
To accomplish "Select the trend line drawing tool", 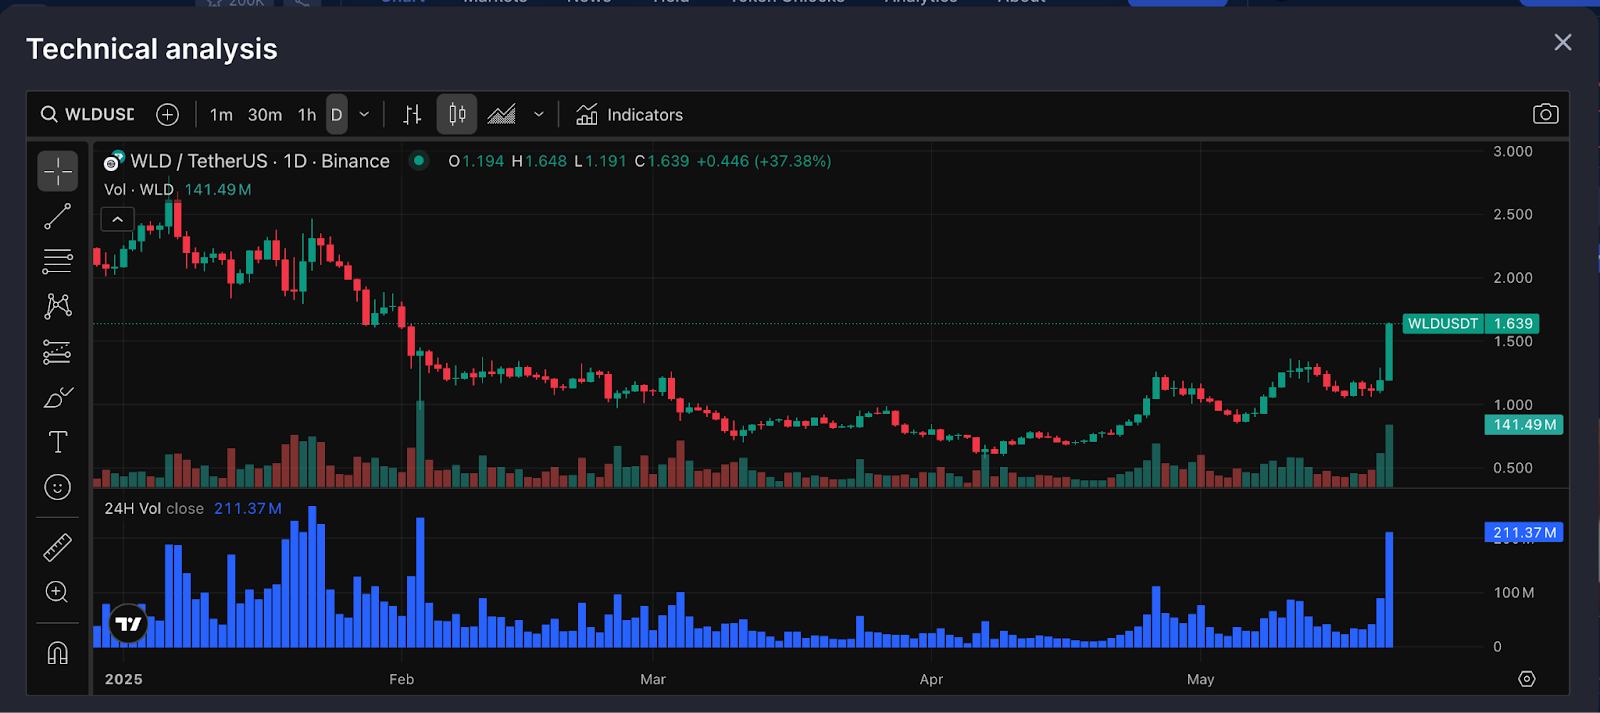I will (x=58, y=216).
